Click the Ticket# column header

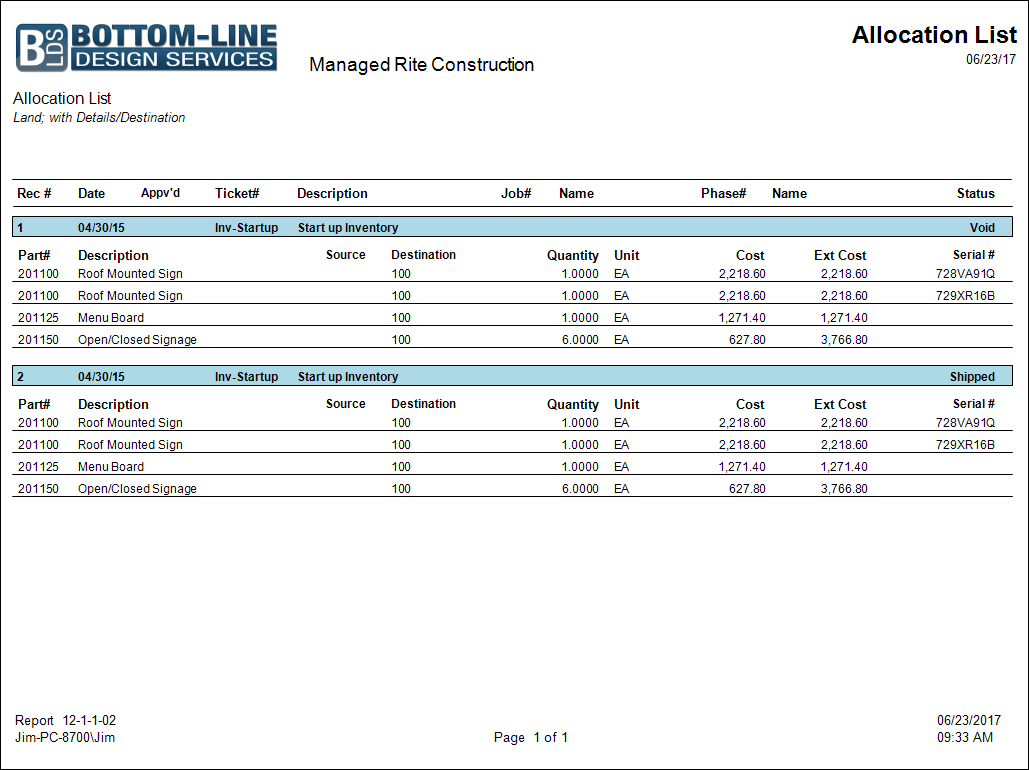[237, 194]
